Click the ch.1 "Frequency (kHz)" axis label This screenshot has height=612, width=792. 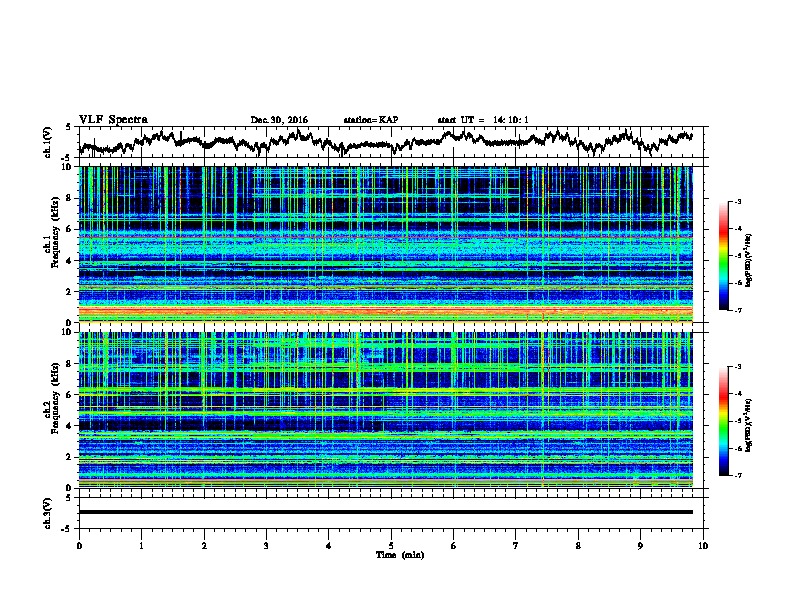56,232
